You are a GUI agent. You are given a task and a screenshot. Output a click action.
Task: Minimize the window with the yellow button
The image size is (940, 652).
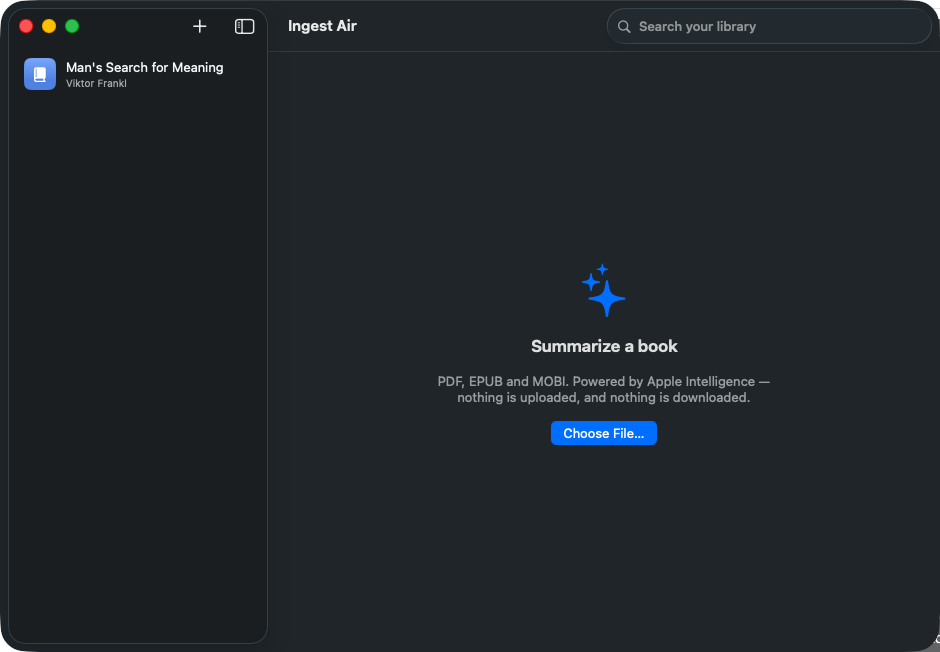click(x=49, y=26)
